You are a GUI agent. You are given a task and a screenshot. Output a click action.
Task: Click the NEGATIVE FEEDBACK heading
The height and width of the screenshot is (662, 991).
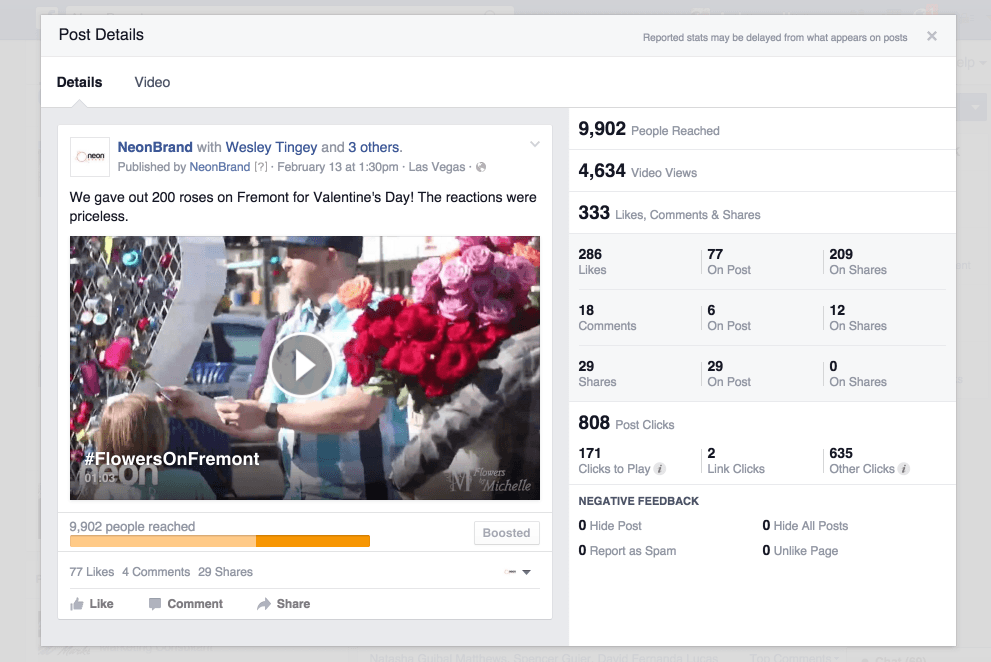[x=638, y=501]
